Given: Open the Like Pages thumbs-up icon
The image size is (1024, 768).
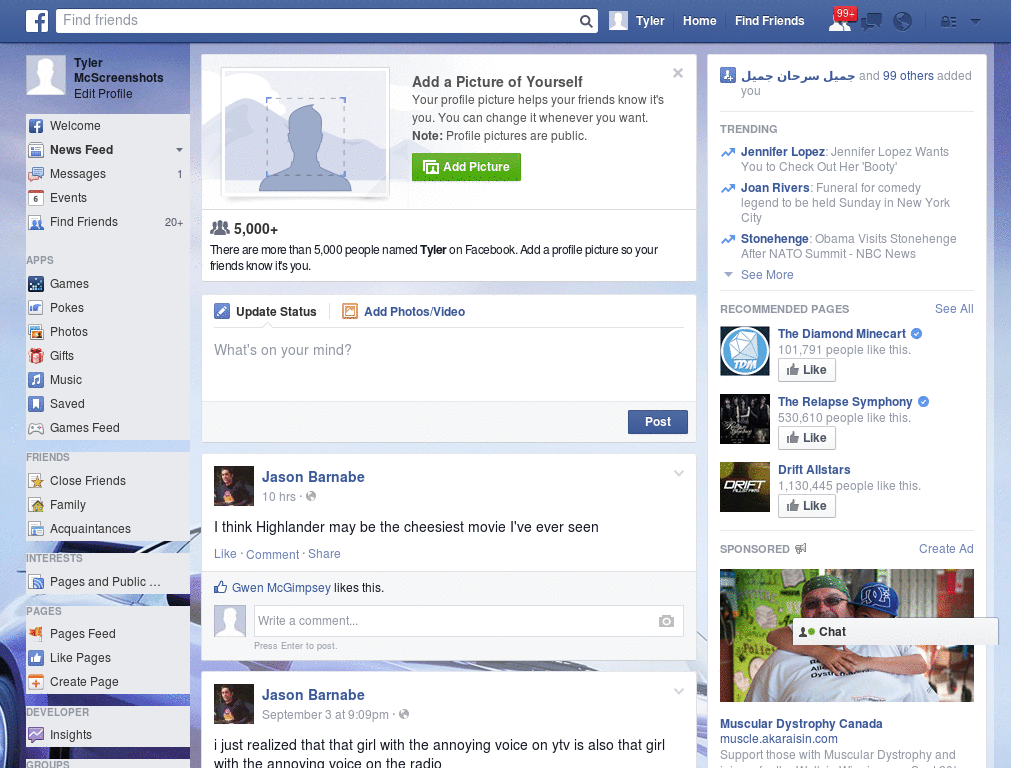Looking at the screenshot, I should coord(36,658).
